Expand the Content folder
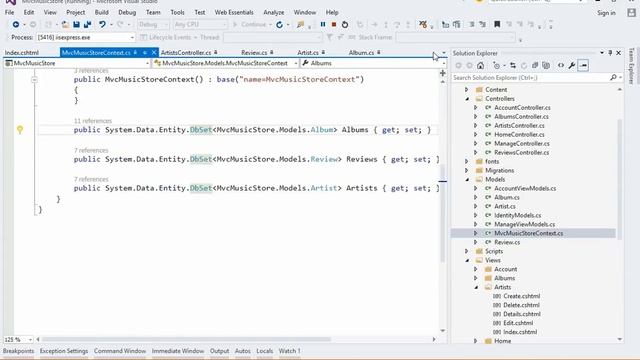 tap(467, 90)
